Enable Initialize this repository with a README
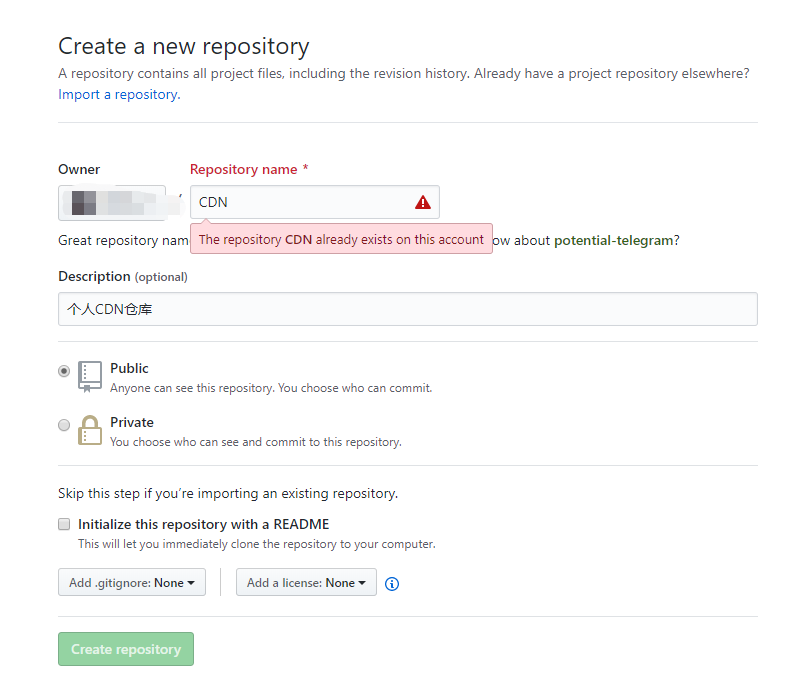Image resolution: width=800 pixels, height=699 pixels. coord(64,524)
